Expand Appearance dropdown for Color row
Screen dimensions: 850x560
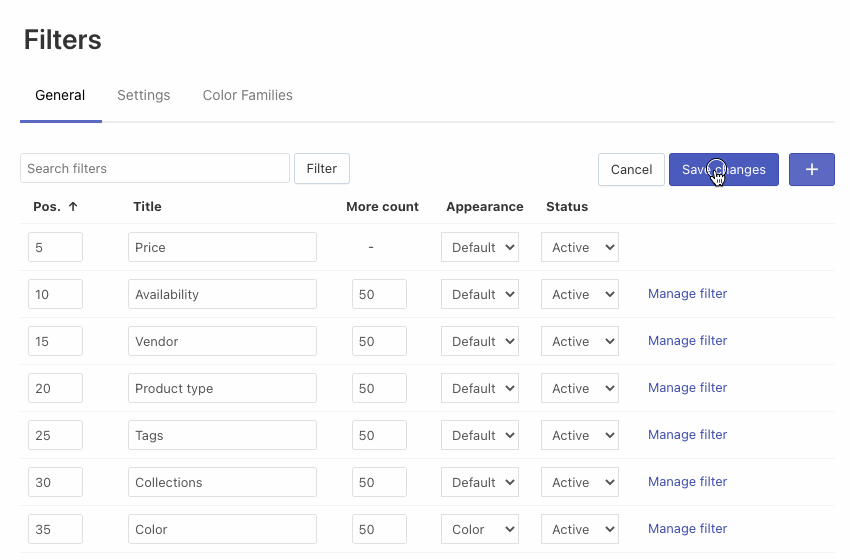(480, 529)
